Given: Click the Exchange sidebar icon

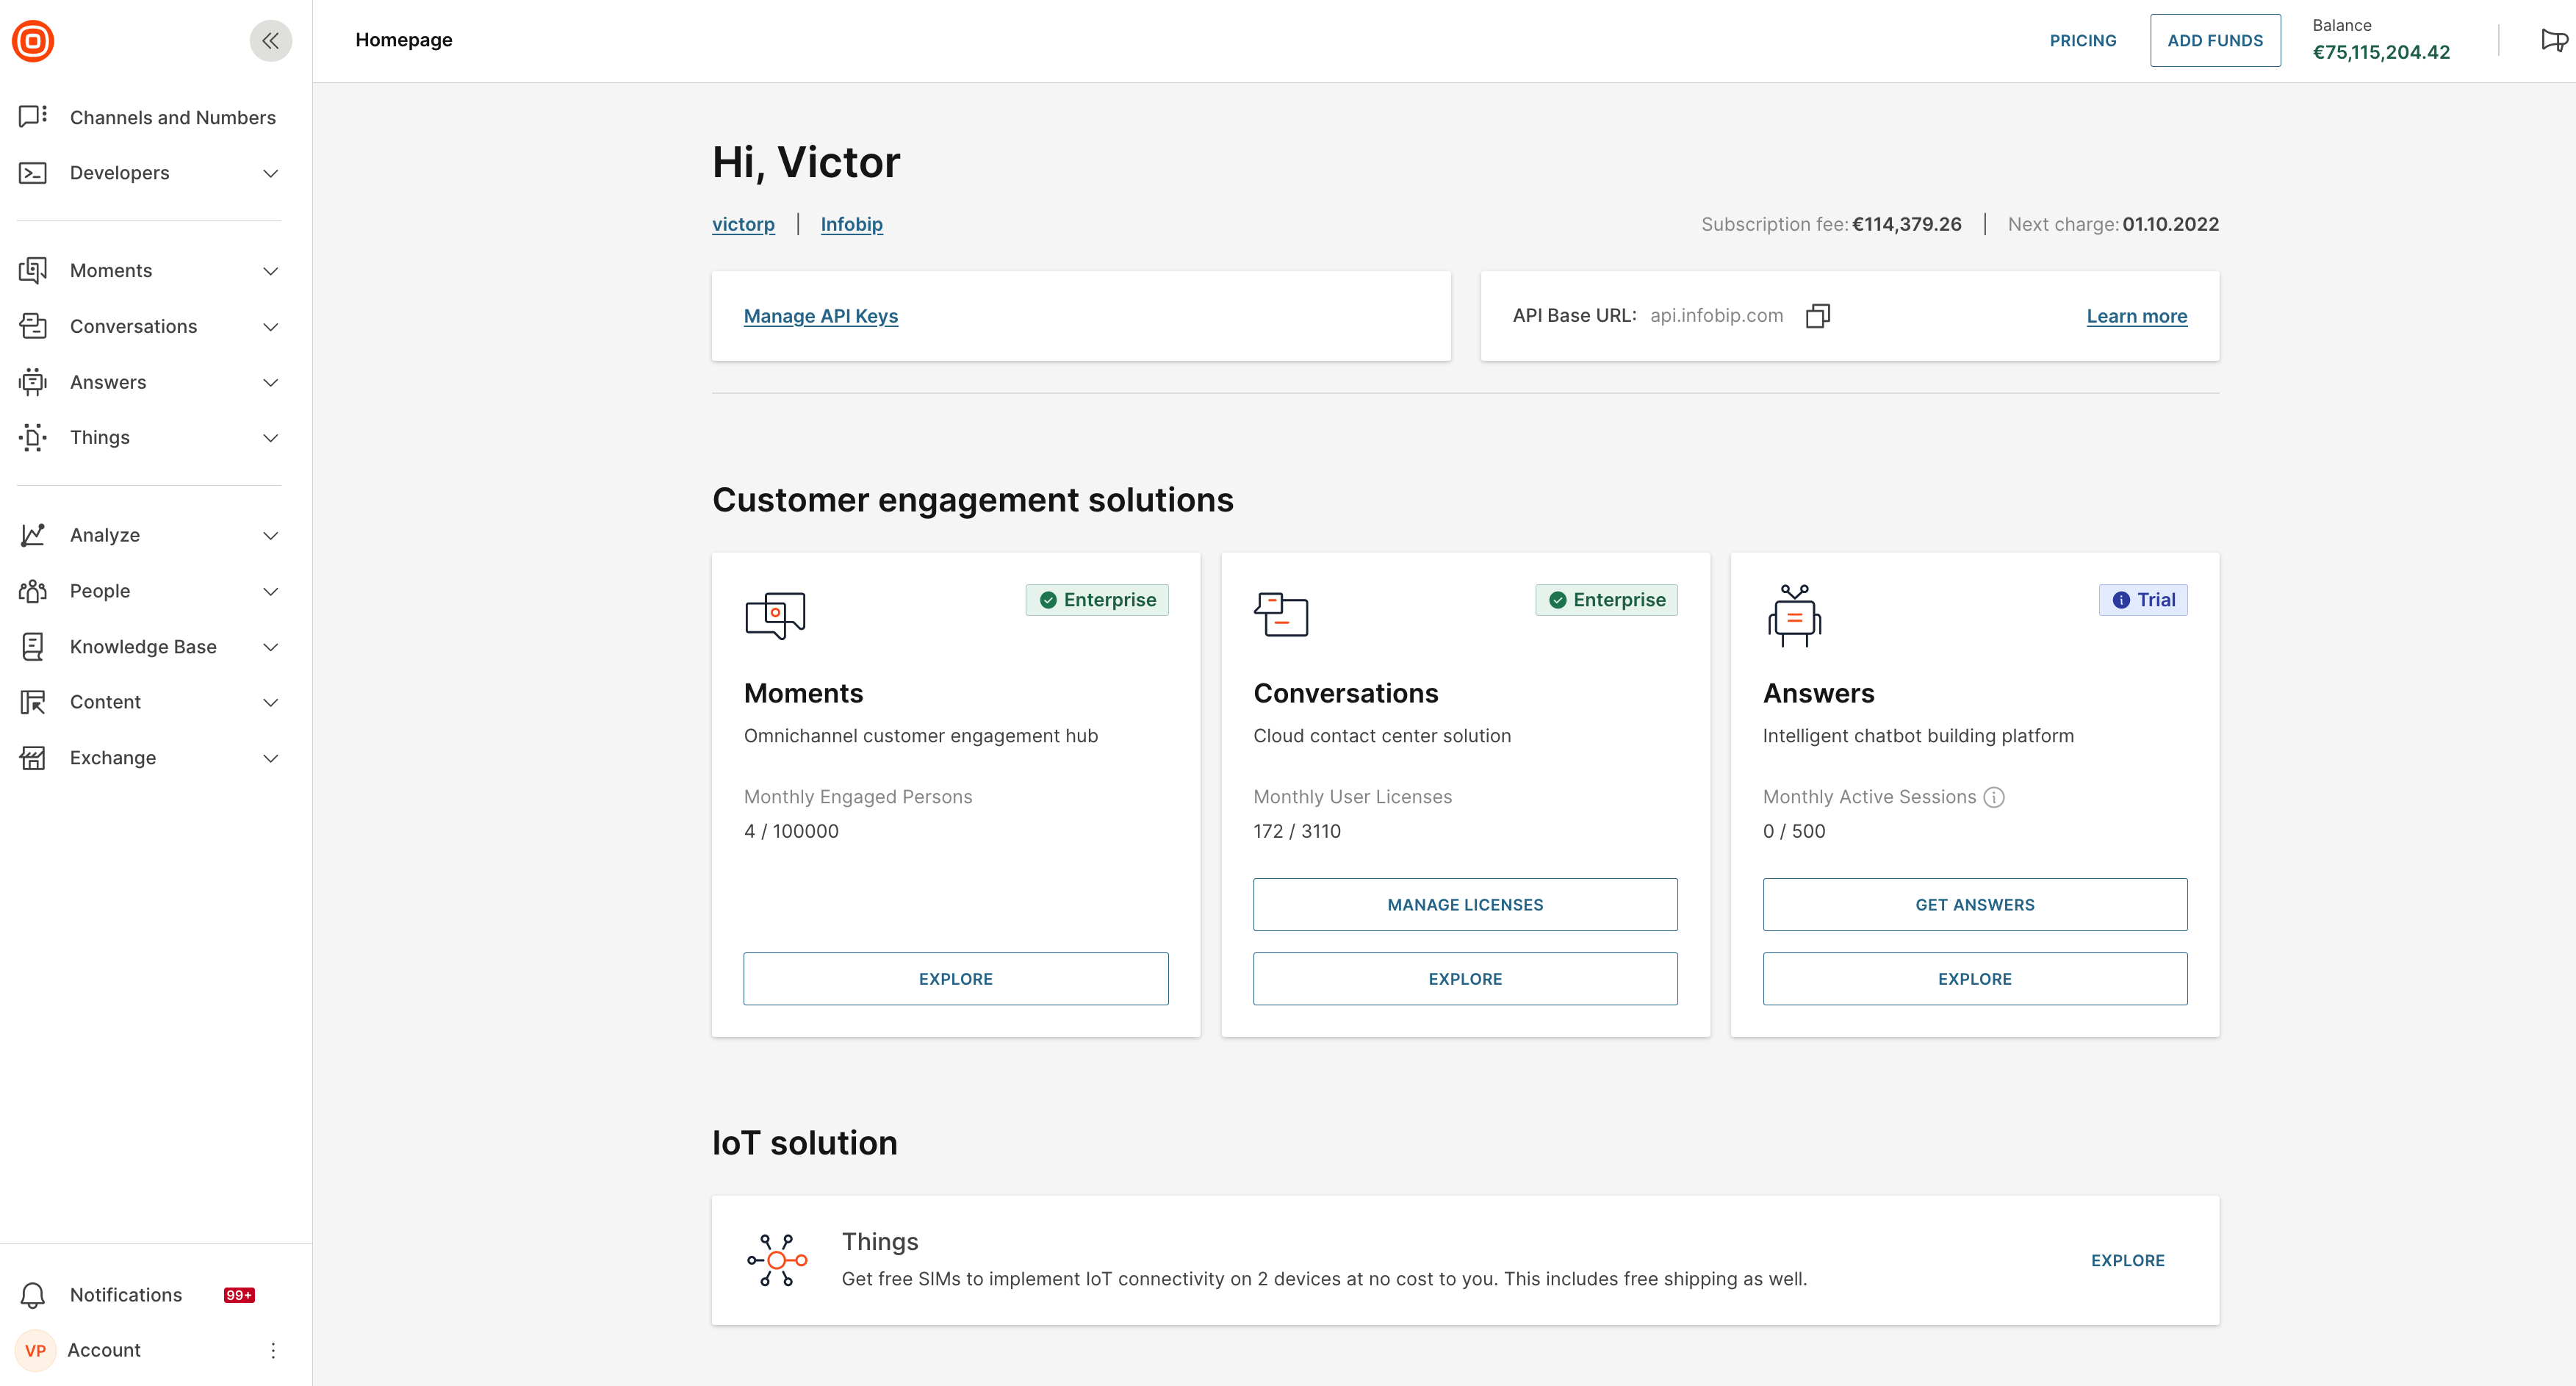Looking at the screenshot, I should (x=33, y=758).
